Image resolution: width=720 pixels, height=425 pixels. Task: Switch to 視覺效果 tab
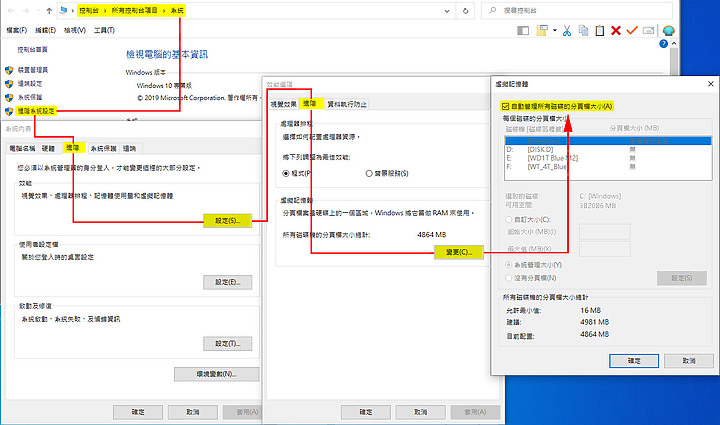284,105
